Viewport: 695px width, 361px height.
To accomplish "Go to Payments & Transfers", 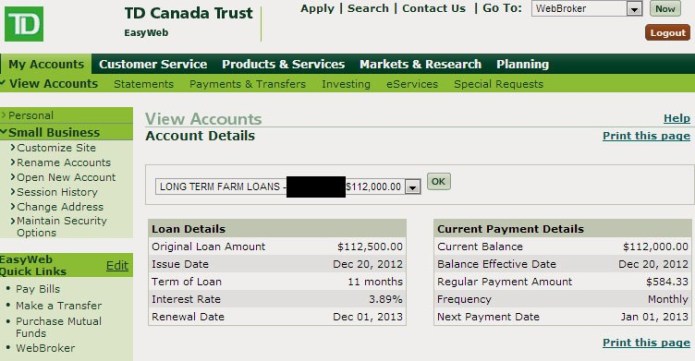I will coord(247,84).
